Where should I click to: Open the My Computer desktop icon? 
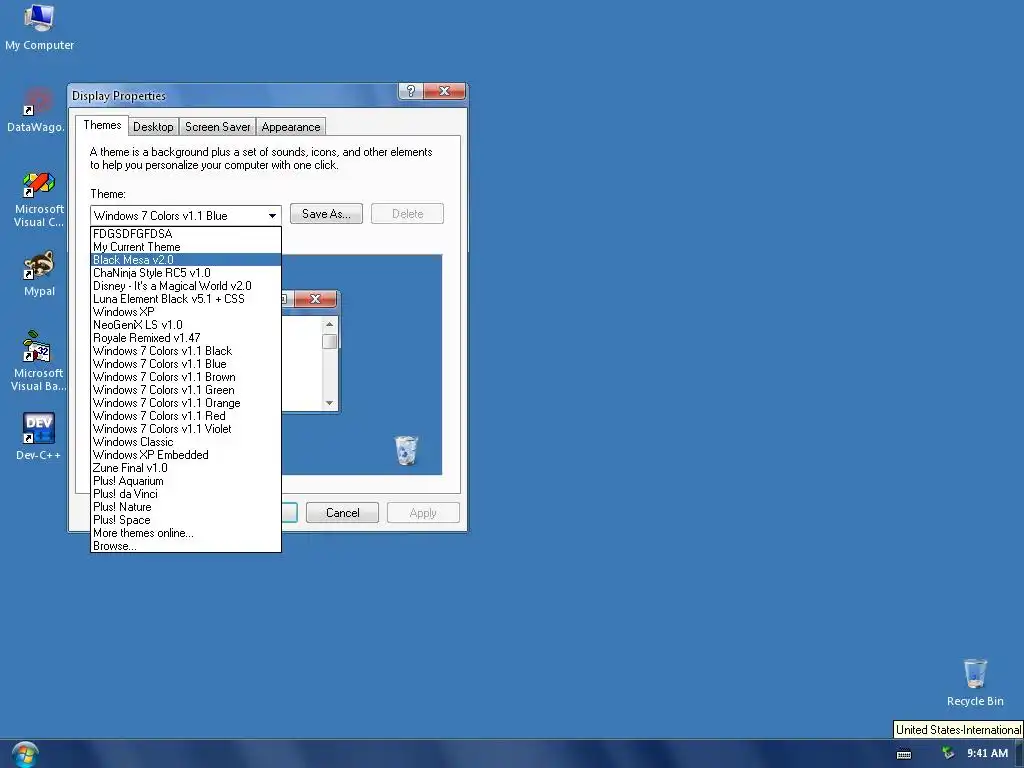[39, 27]
